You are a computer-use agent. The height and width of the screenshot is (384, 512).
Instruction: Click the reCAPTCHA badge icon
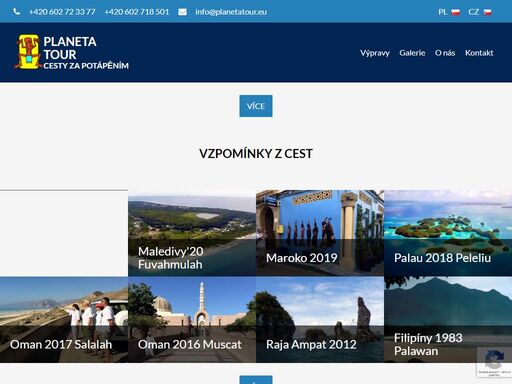coord(494,359)
